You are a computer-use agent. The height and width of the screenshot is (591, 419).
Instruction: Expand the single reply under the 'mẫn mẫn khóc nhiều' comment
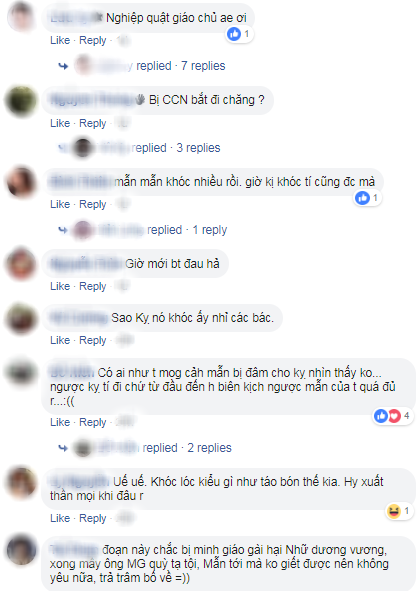point(210,230)
